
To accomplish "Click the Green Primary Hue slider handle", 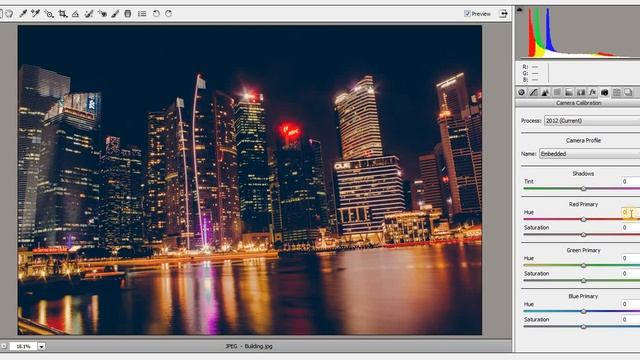I will click(584, 265).
